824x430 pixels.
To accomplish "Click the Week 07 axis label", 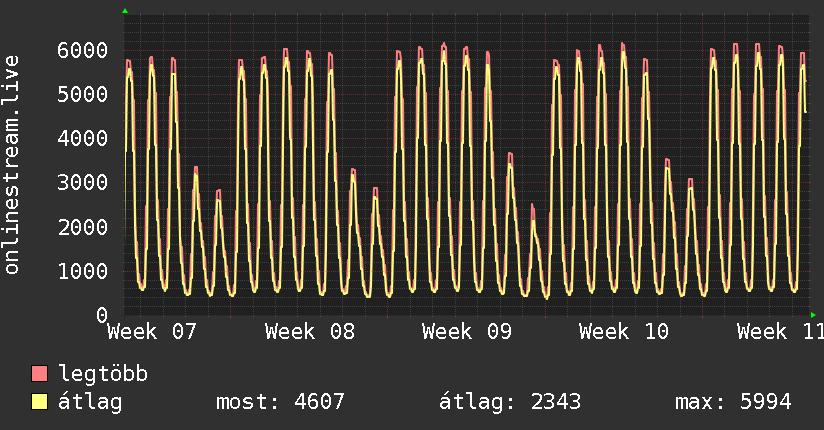I will (x=152, y=332).
